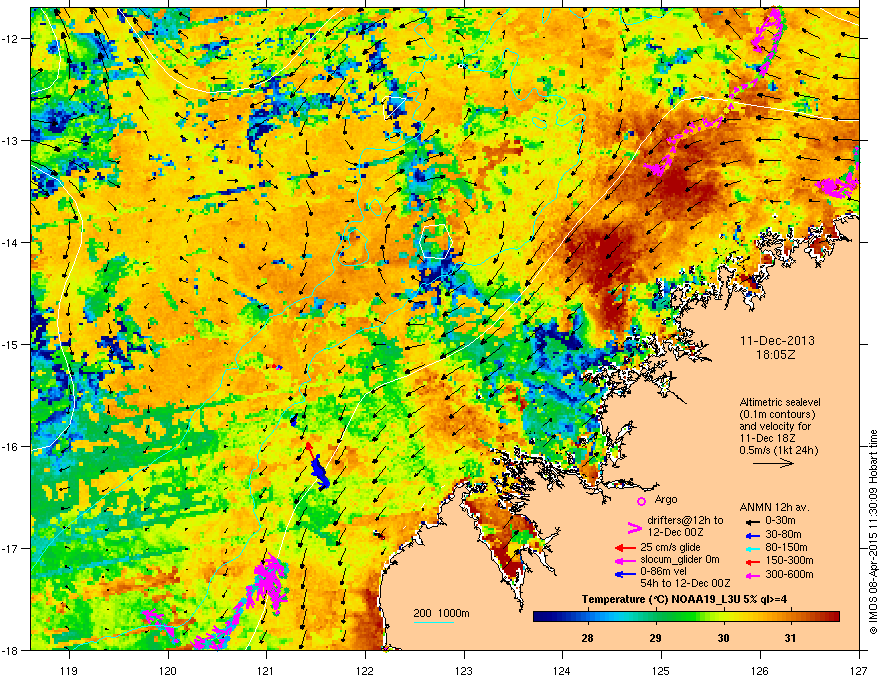Click the '300-600m' depth label

point(789,575)
